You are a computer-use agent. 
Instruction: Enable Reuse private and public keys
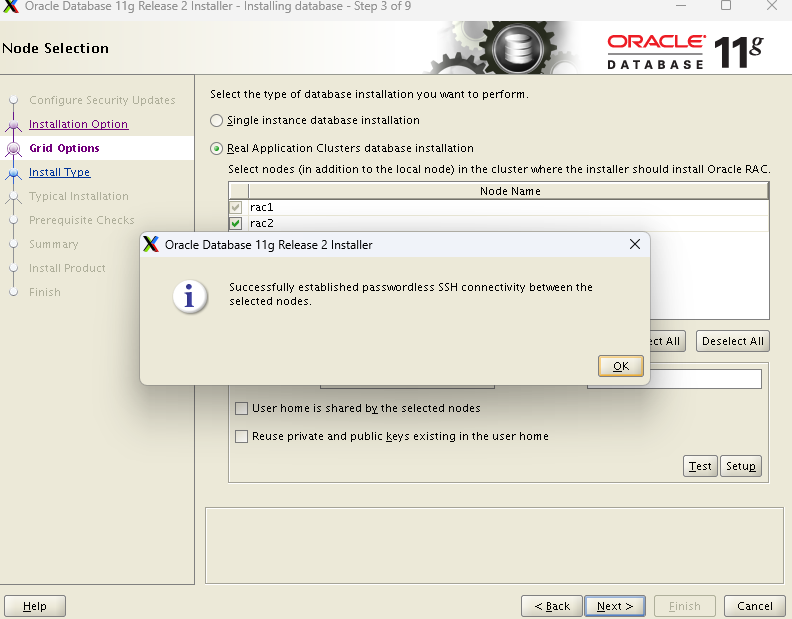pyautogui.click(x=241, y=436)
